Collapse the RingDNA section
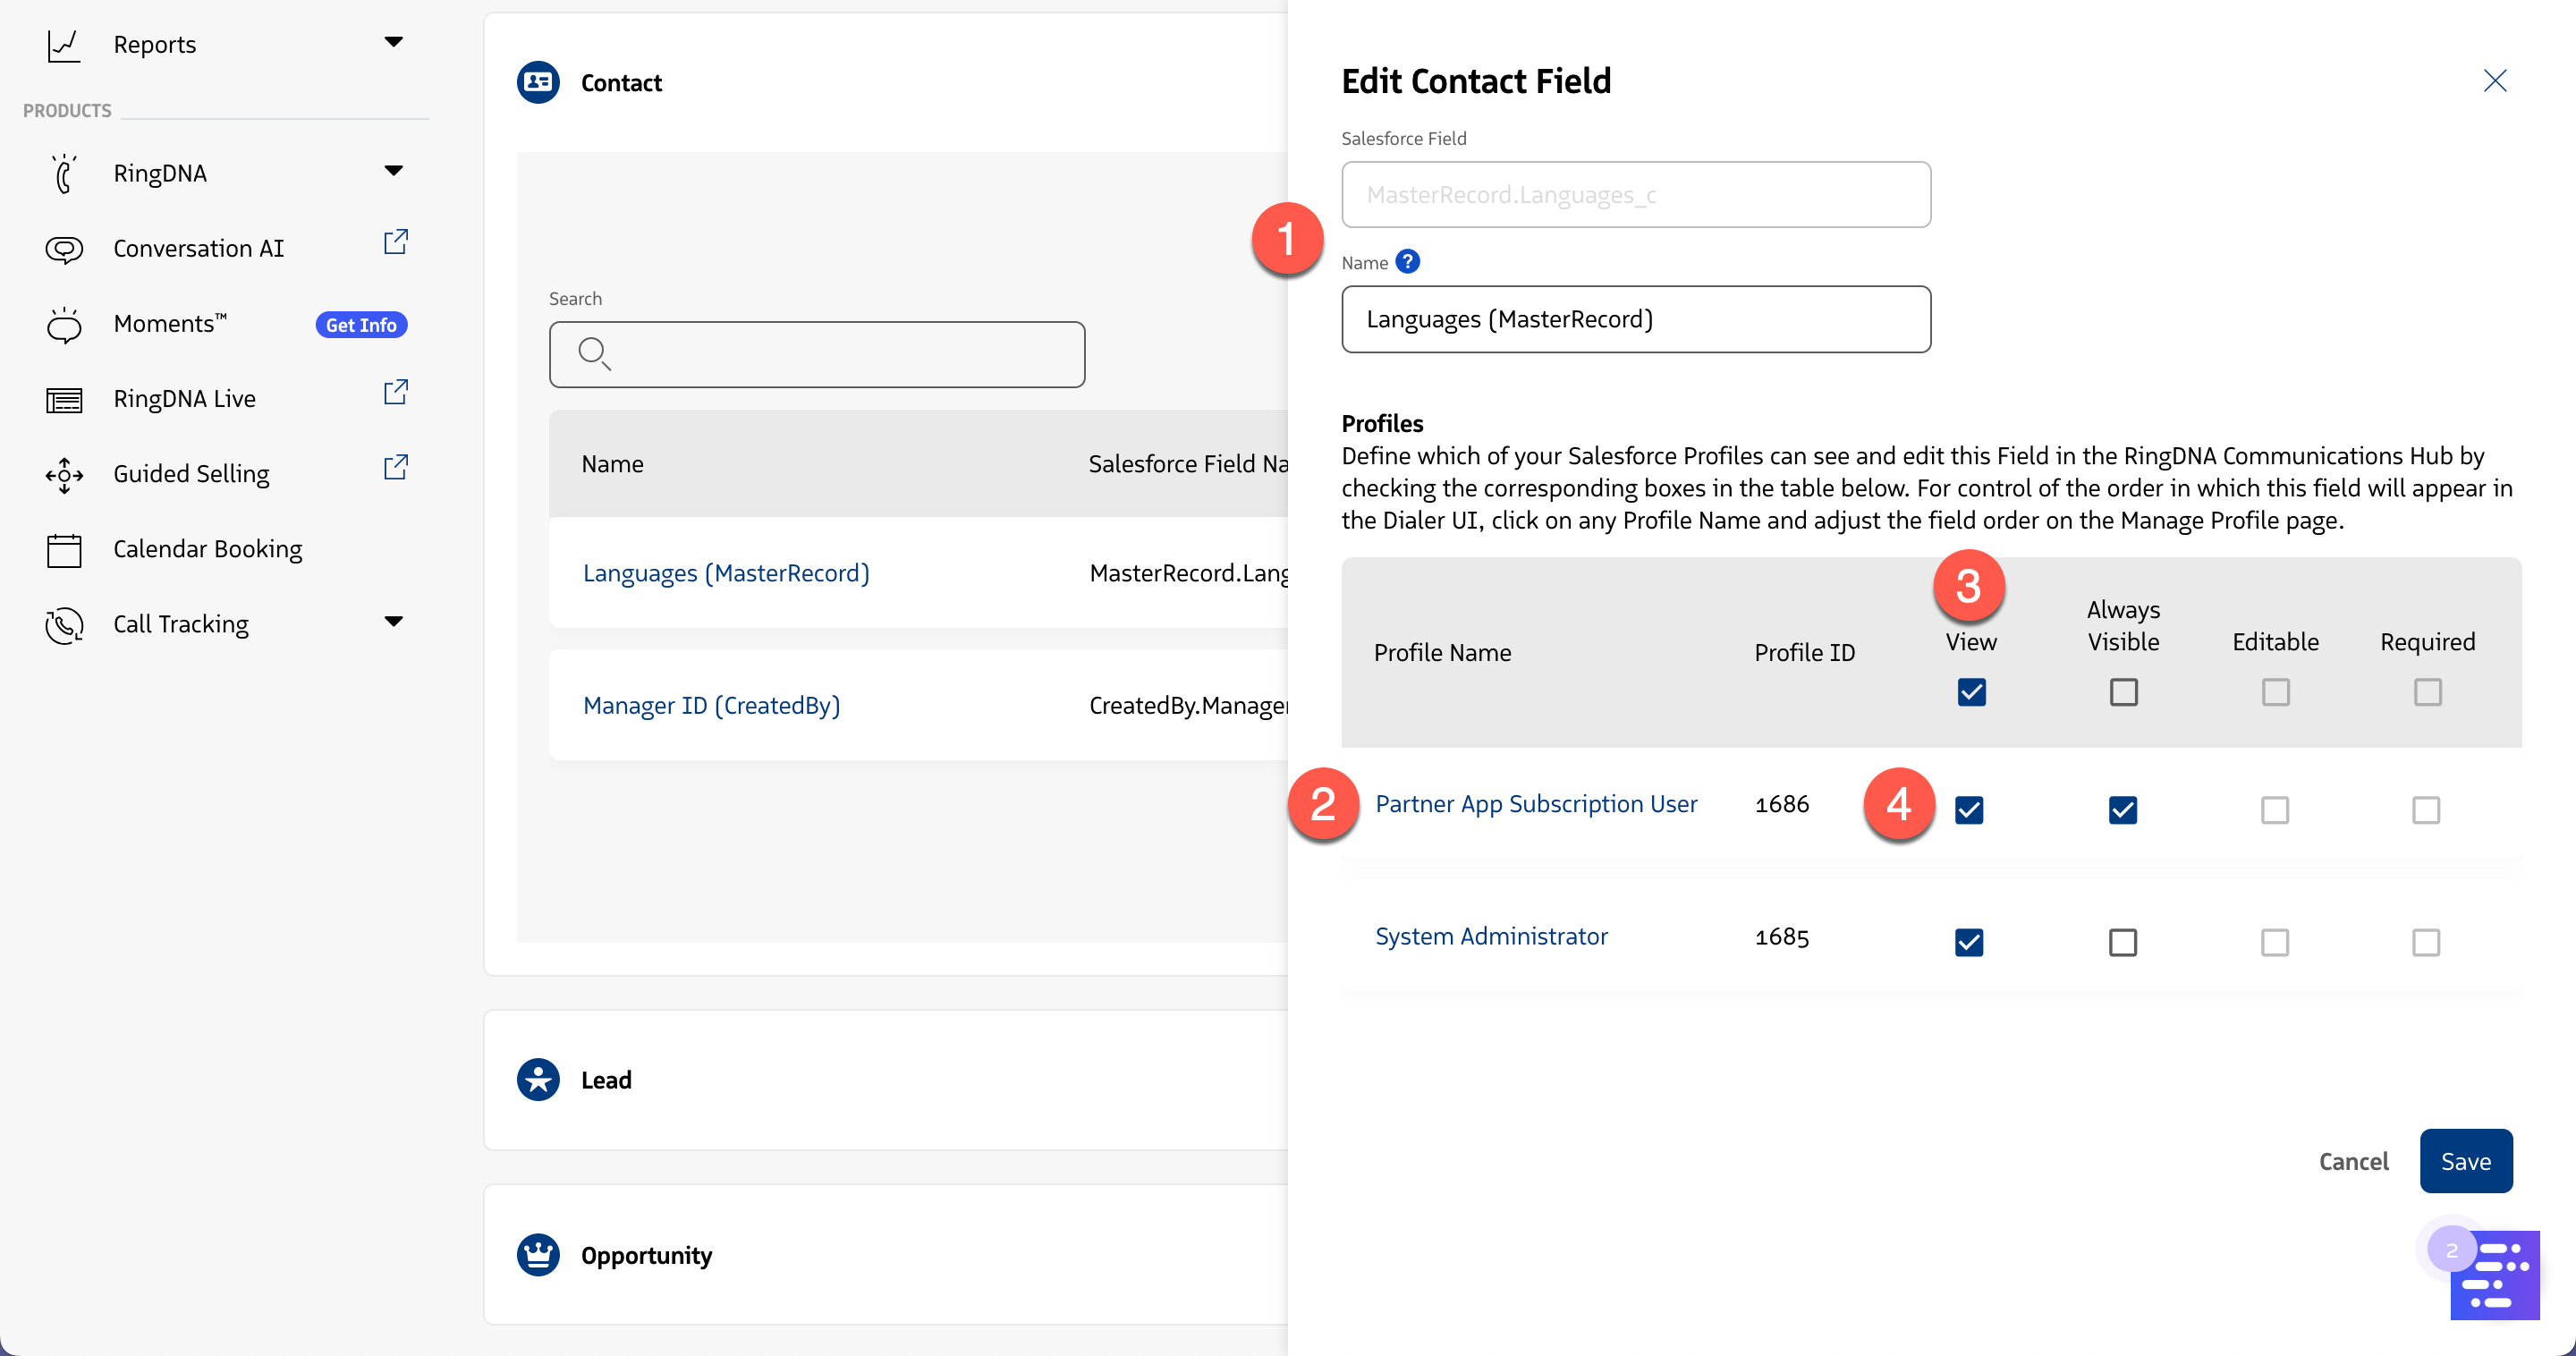This screenshot has width=2576, height=1356. tap(394, 171)
